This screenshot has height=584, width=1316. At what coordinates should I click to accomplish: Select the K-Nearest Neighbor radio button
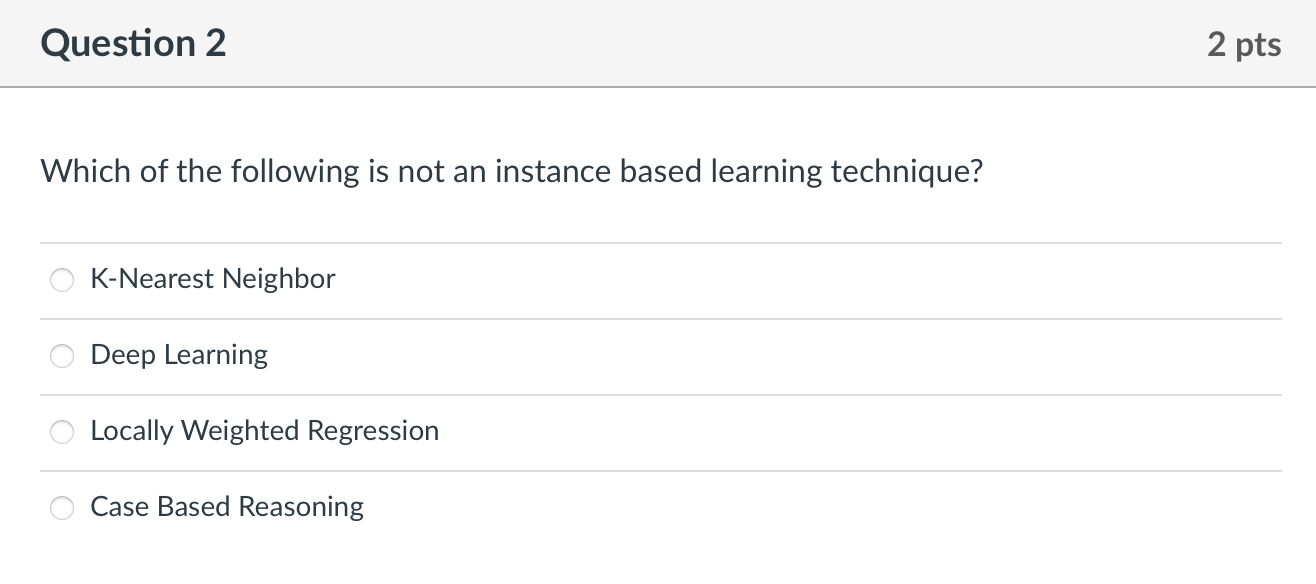click(x=62, y=280)
